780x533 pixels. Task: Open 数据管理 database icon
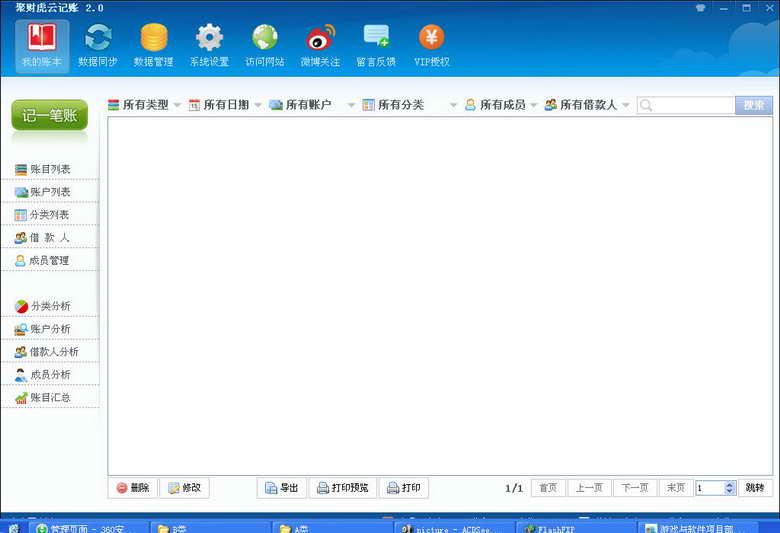click(154, 45)
